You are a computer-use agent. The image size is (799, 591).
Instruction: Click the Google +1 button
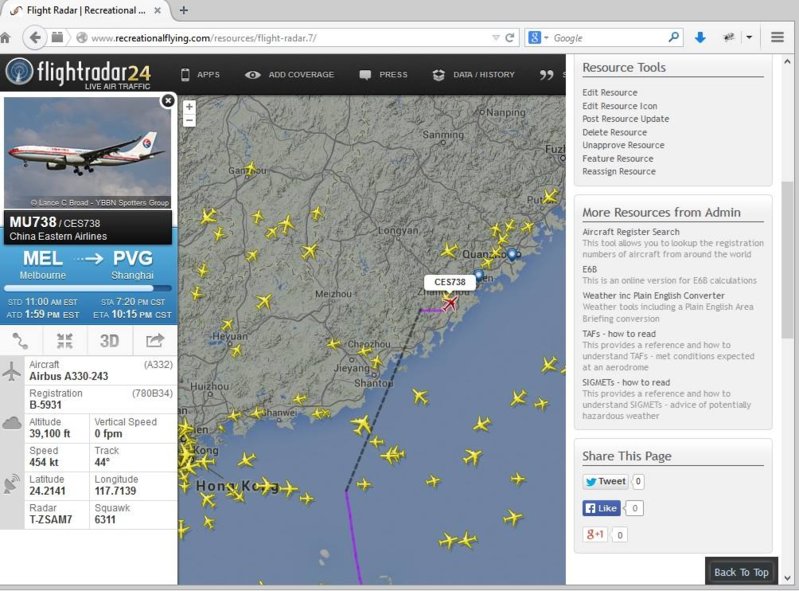(595, 534)
